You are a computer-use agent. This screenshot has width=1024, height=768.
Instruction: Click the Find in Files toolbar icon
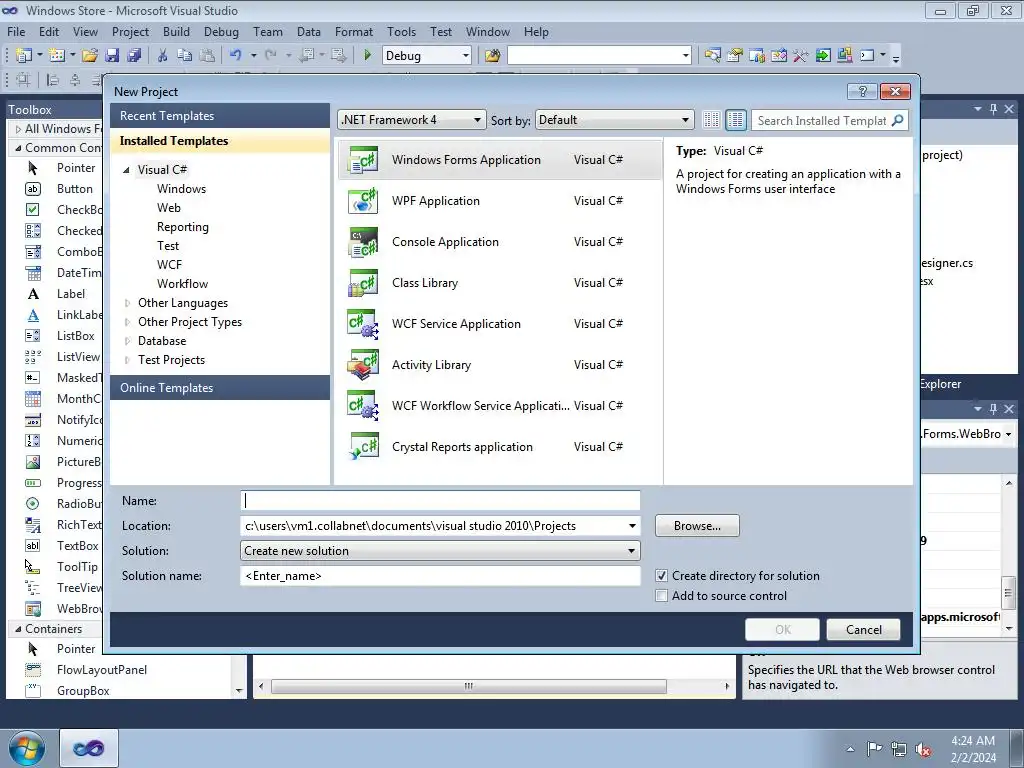point(492,56)
